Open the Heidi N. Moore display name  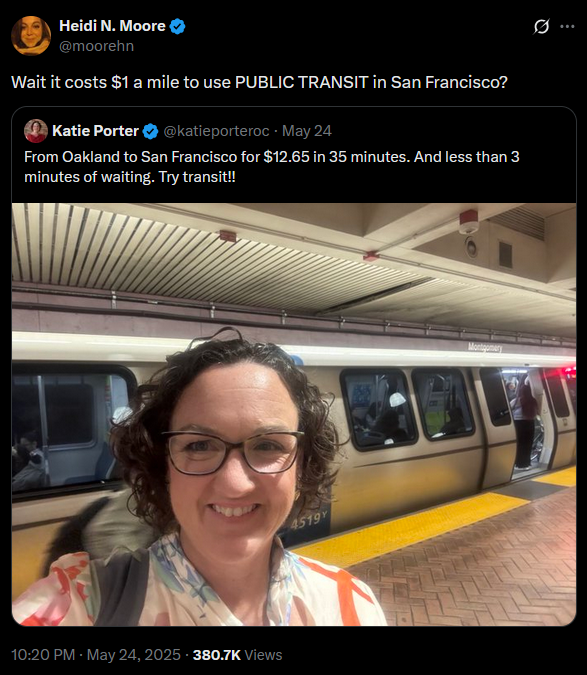click(112, 26)
